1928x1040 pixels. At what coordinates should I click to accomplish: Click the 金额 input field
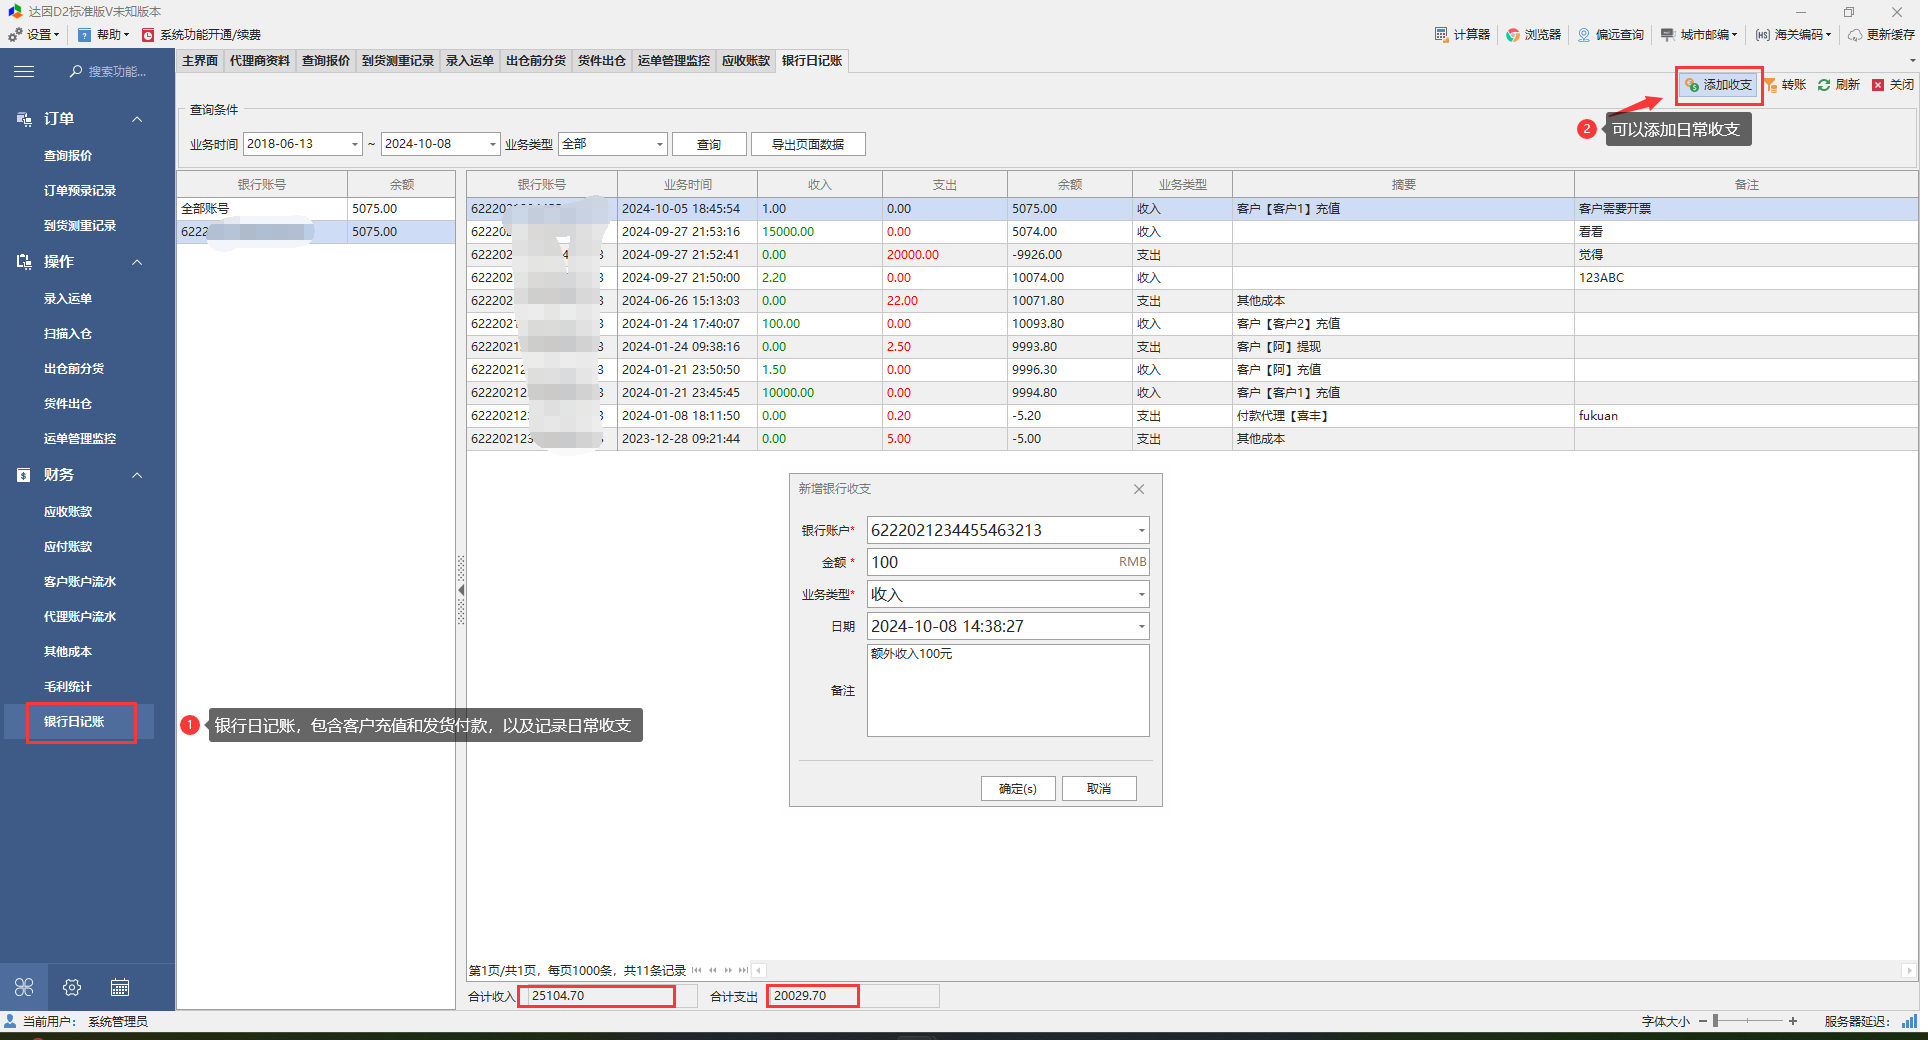990,562
